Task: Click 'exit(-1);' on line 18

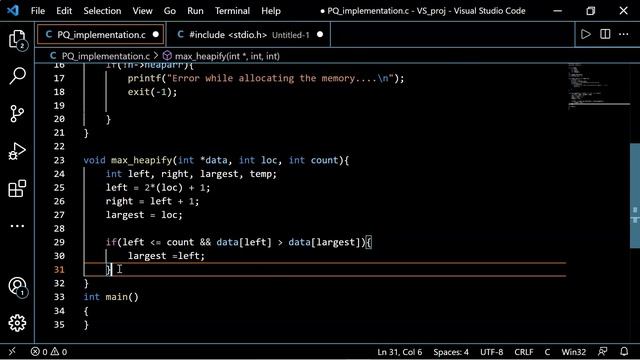Action: point(152,92)
